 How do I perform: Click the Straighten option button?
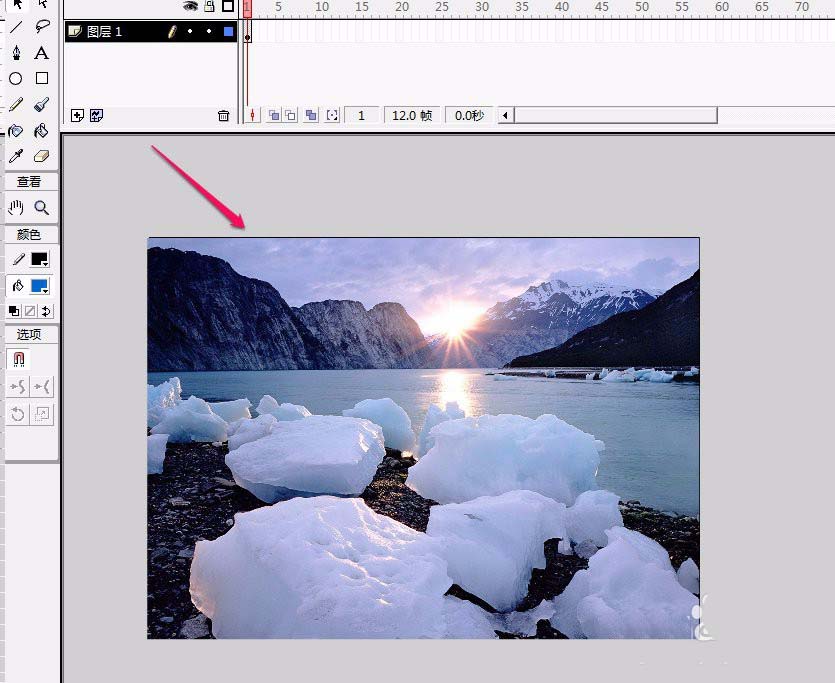pyautogui.click(x=42, y=387)
